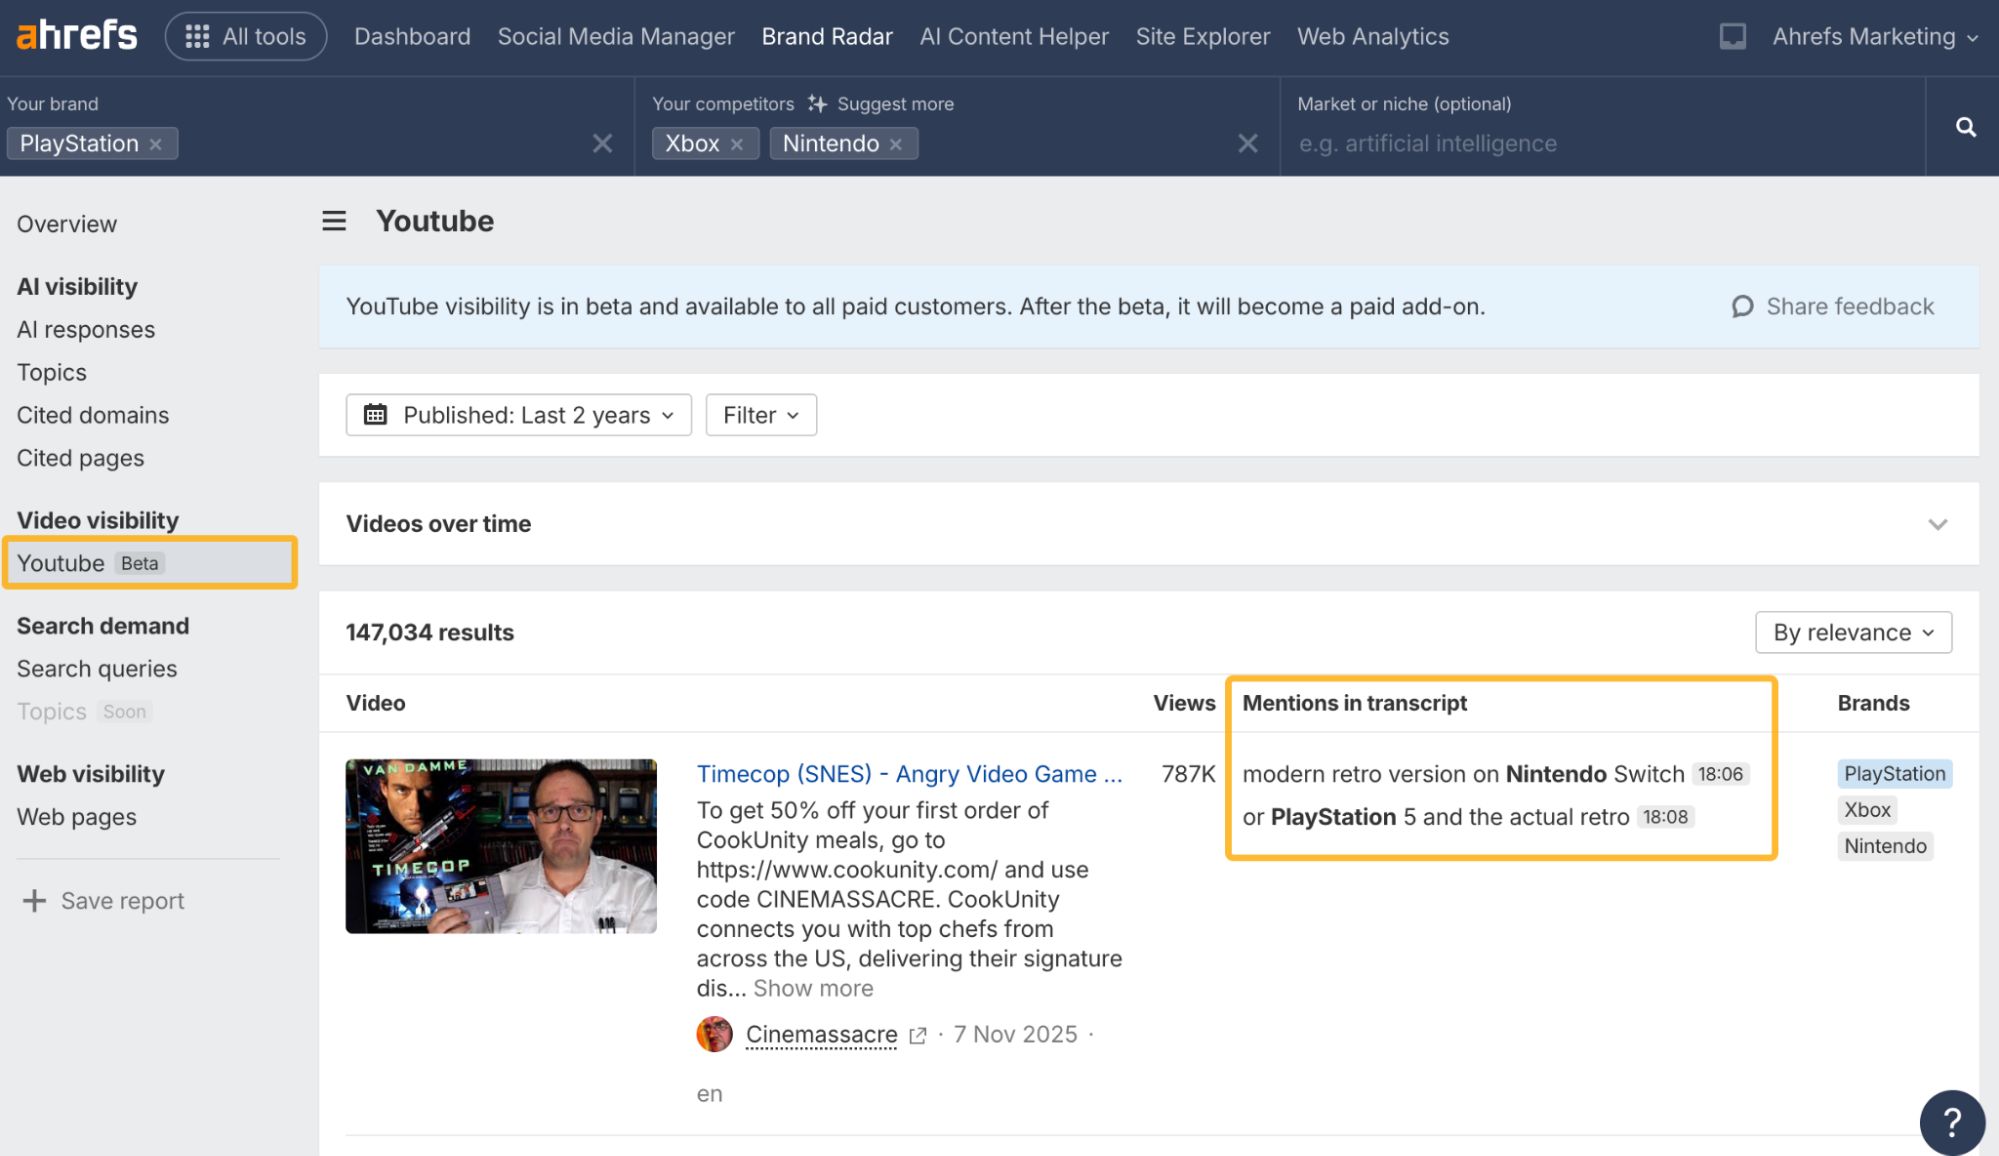Remove the Xbox competitor tag
This screenshot has height=1156, width=1999.
click(x=737, y=144)
